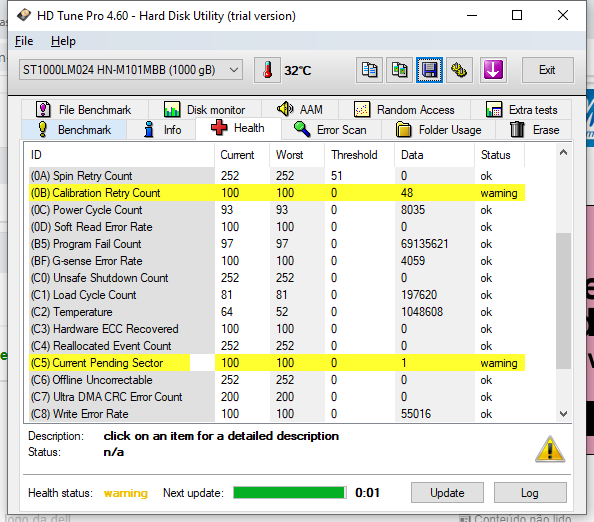Viewport: 594px width, 522px height.
Task: Click the Threshold column header
Action: [x=360, y=155]
